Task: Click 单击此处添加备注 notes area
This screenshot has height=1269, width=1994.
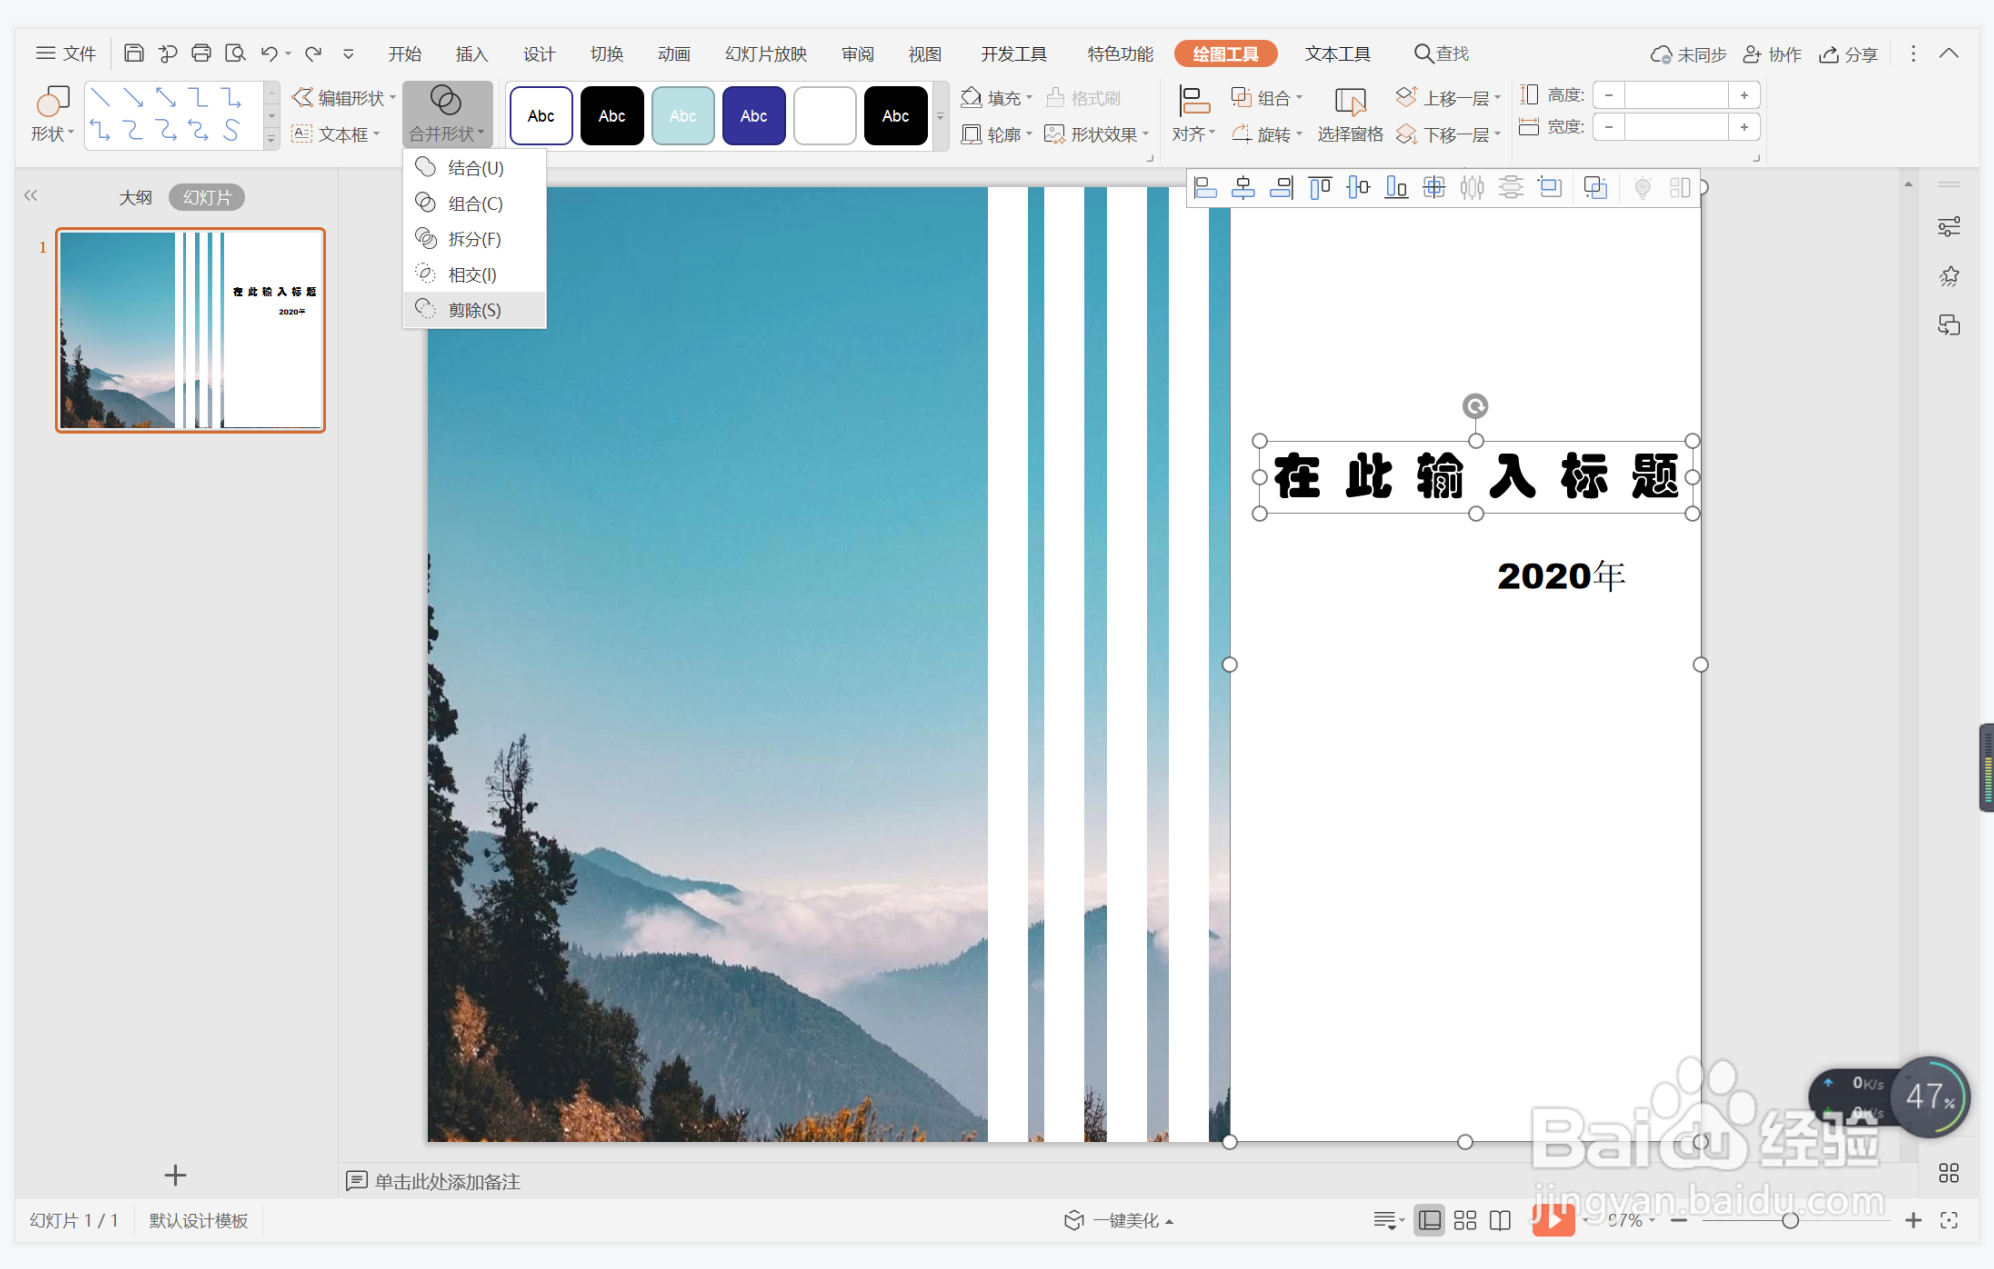Action: [x=447, y=1181]
